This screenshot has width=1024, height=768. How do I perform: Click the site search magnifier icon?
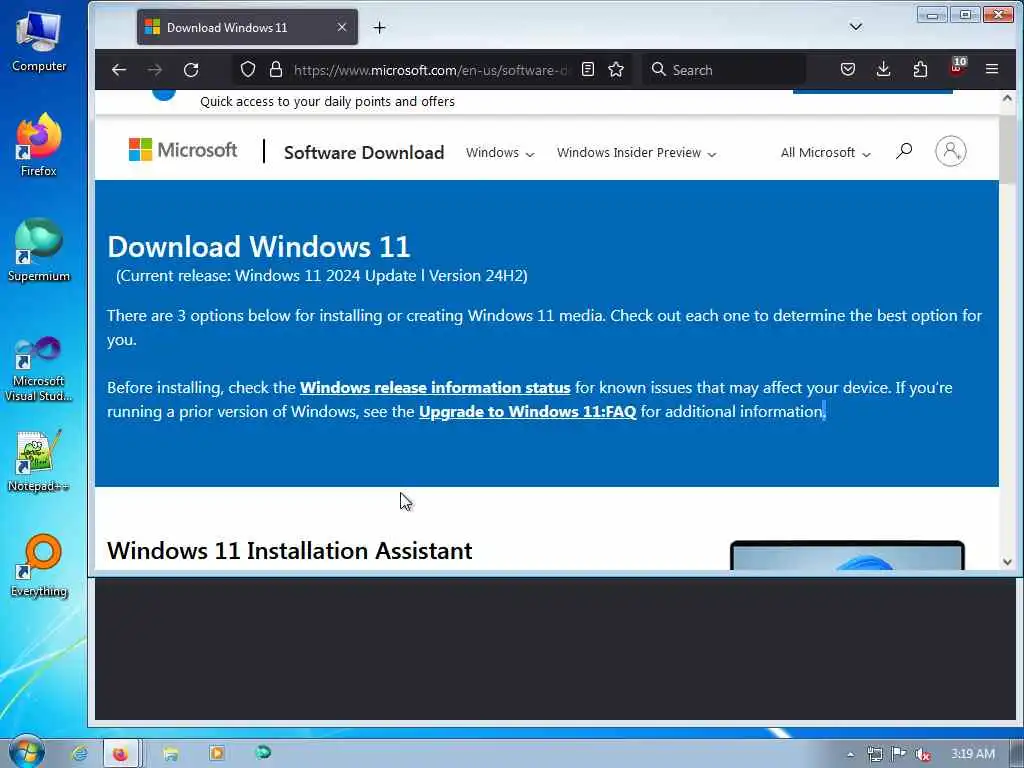click(x=904, y=152)
